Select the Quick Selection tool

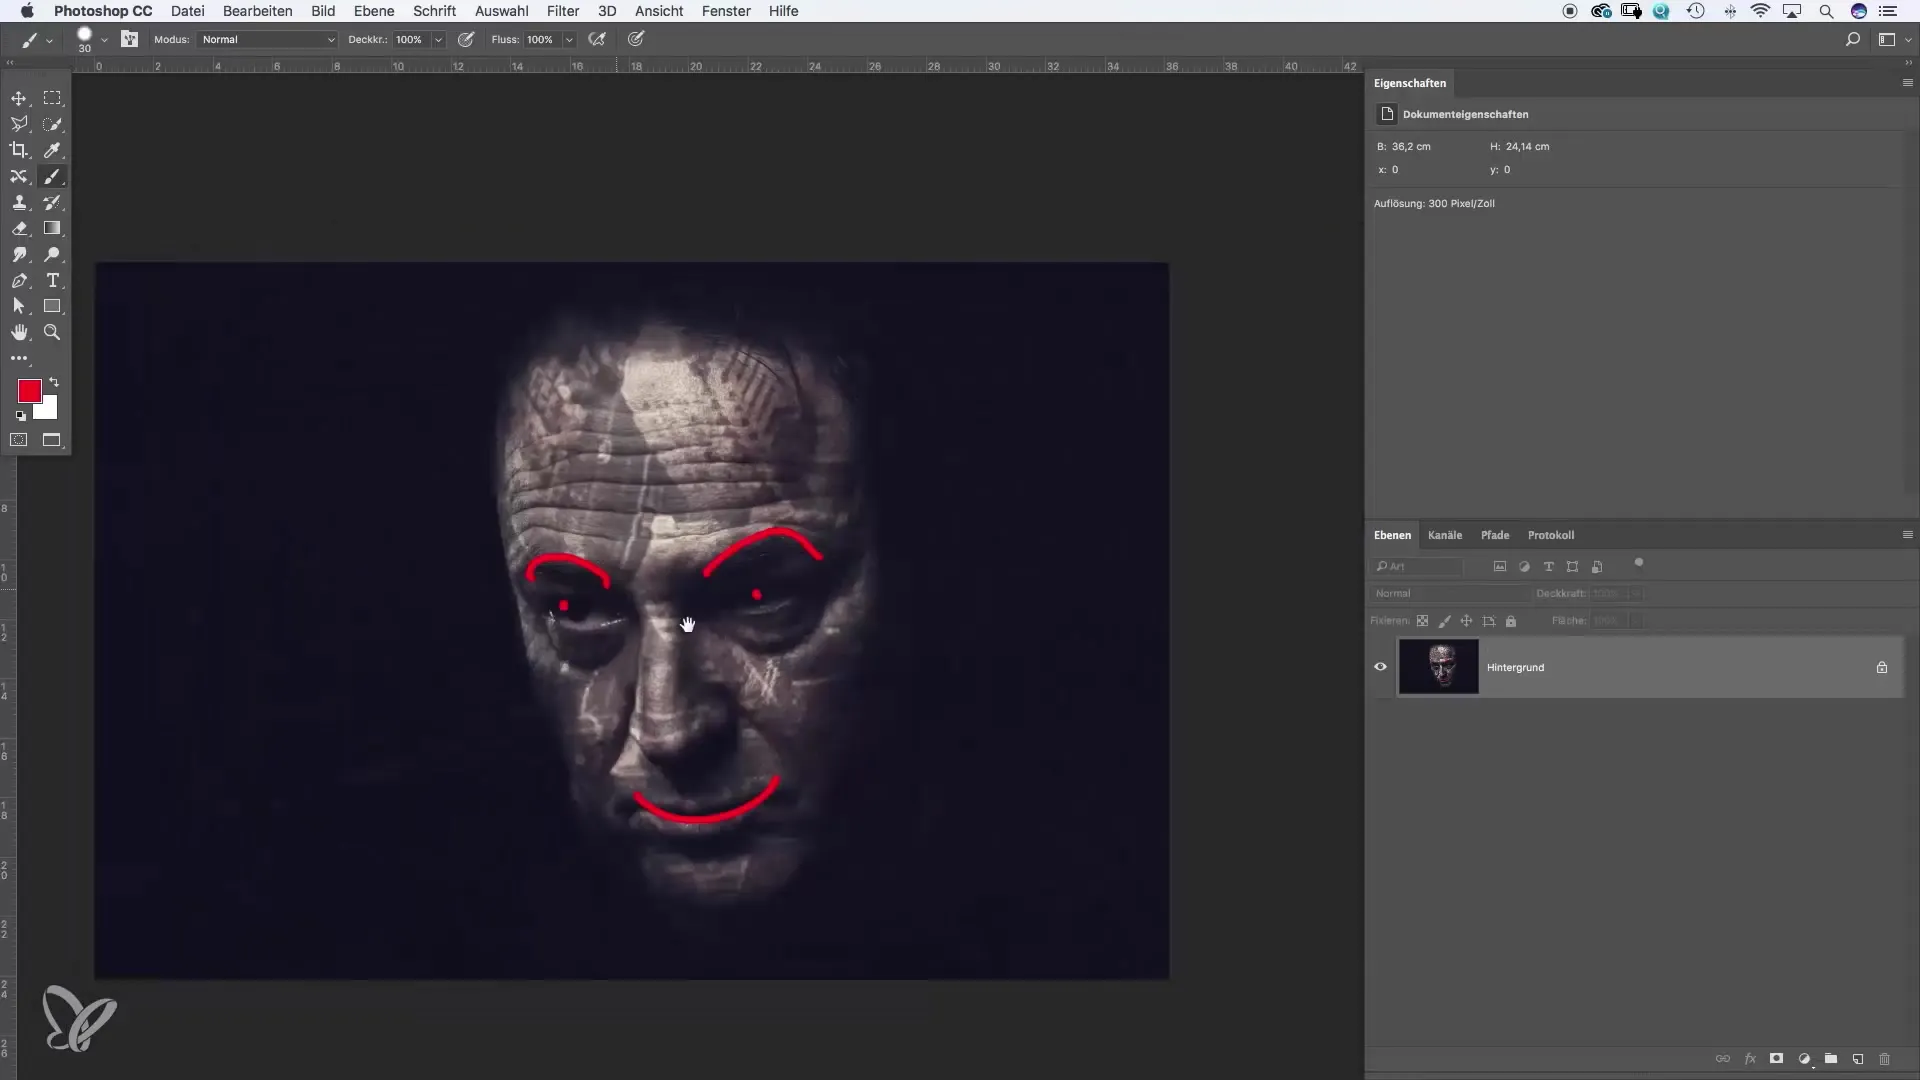[x=52, y=124]
